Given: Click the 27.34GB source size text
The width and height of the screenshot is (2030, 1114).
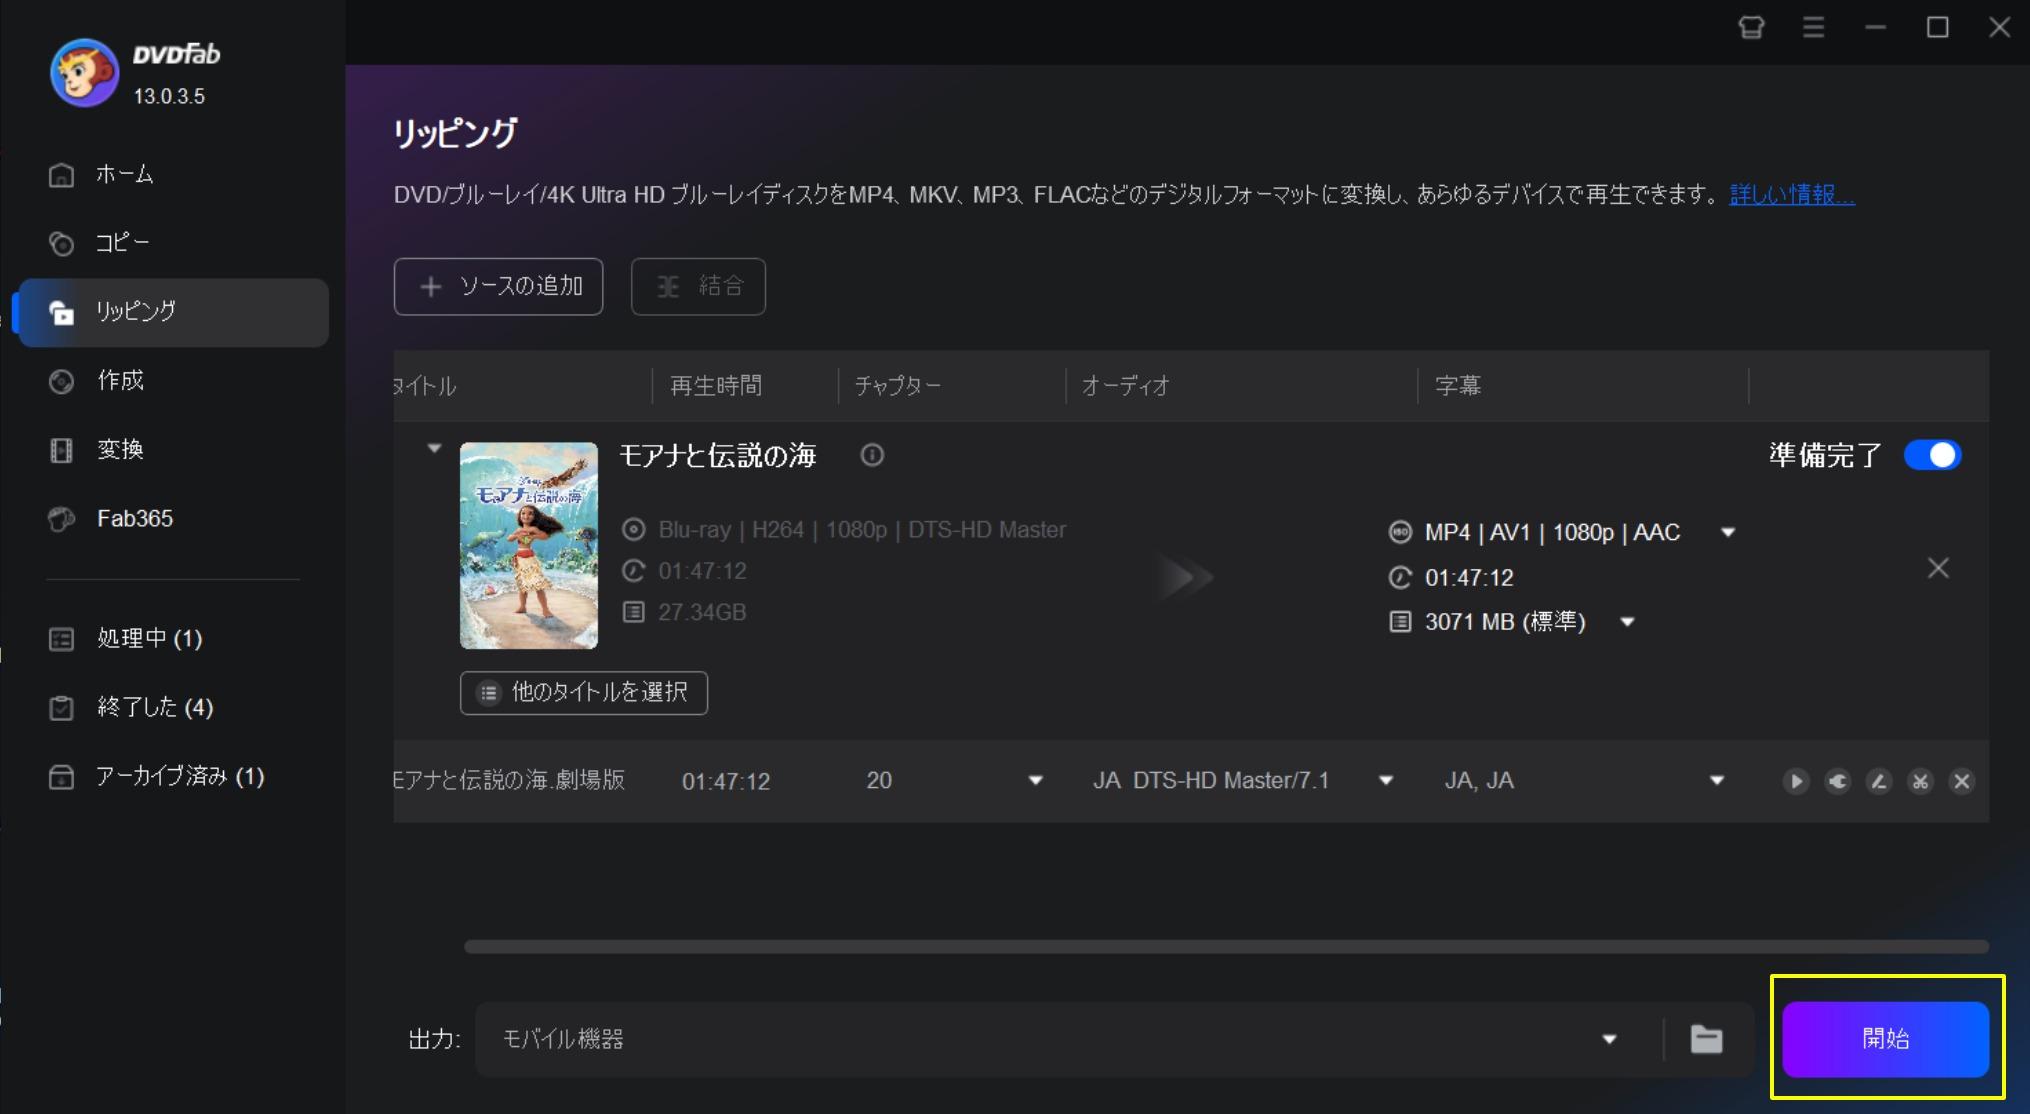Looking at the screenshot, I should [702, 612].
